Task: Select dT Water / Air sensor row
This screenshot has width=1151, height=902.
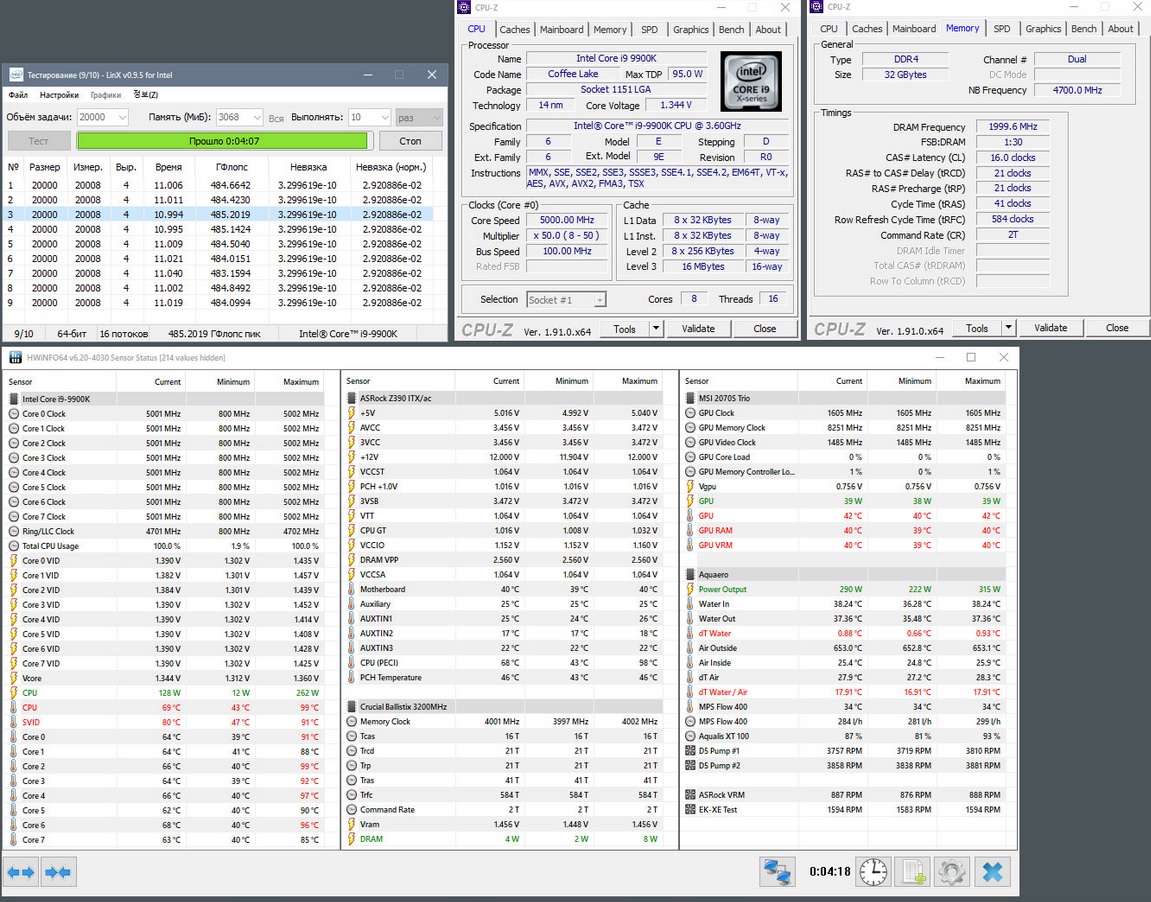Action: (x=843, y=692)
